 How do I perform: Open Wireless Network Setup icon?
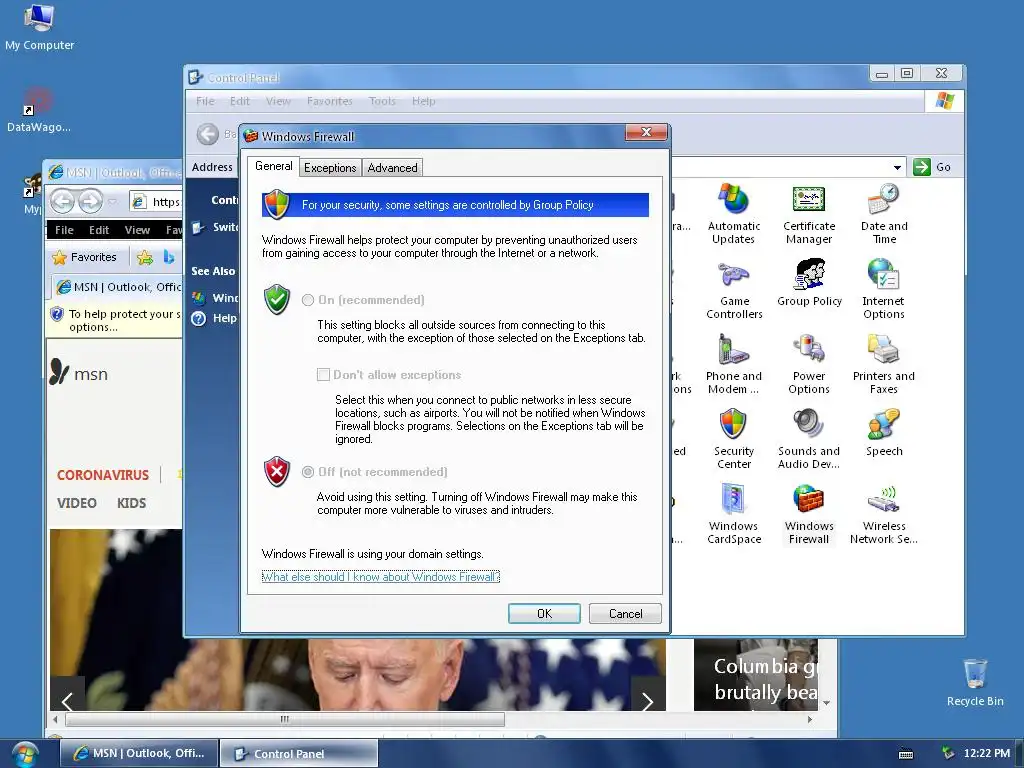(884, 514)
